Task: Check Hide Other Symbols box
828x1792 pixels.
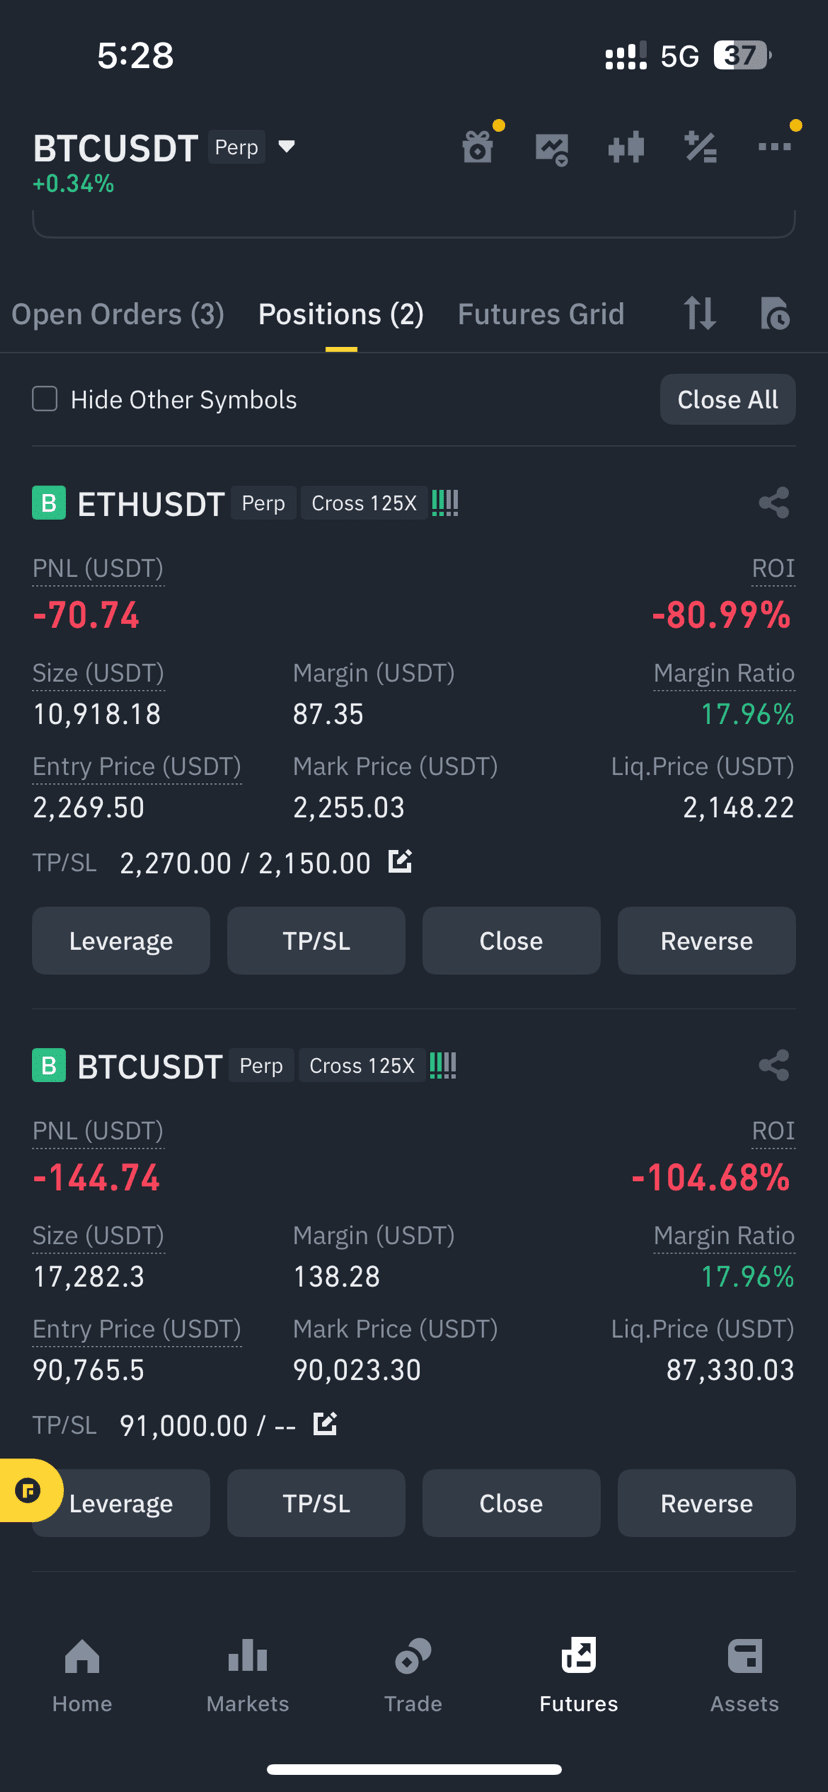Action: coord(45,399)
